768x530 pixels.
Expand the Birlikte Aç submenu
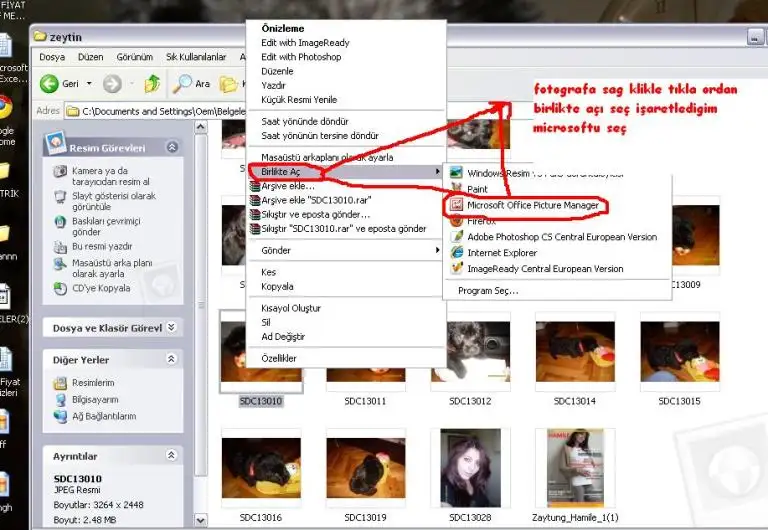coord(346,172)
